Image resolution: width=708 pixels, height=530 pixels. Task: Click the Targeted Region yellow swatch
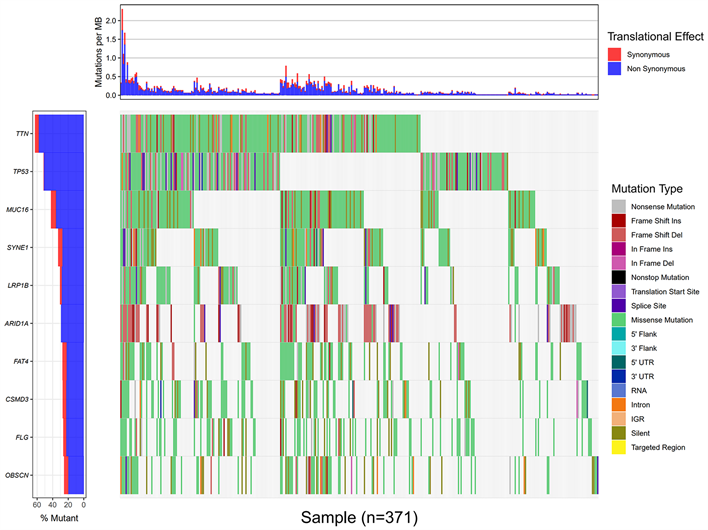pos(621,447)
